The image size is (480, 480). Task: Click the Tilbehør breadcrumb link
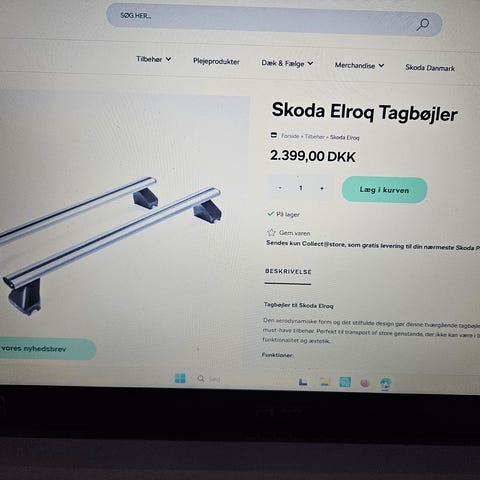click(x=314, y=137)
